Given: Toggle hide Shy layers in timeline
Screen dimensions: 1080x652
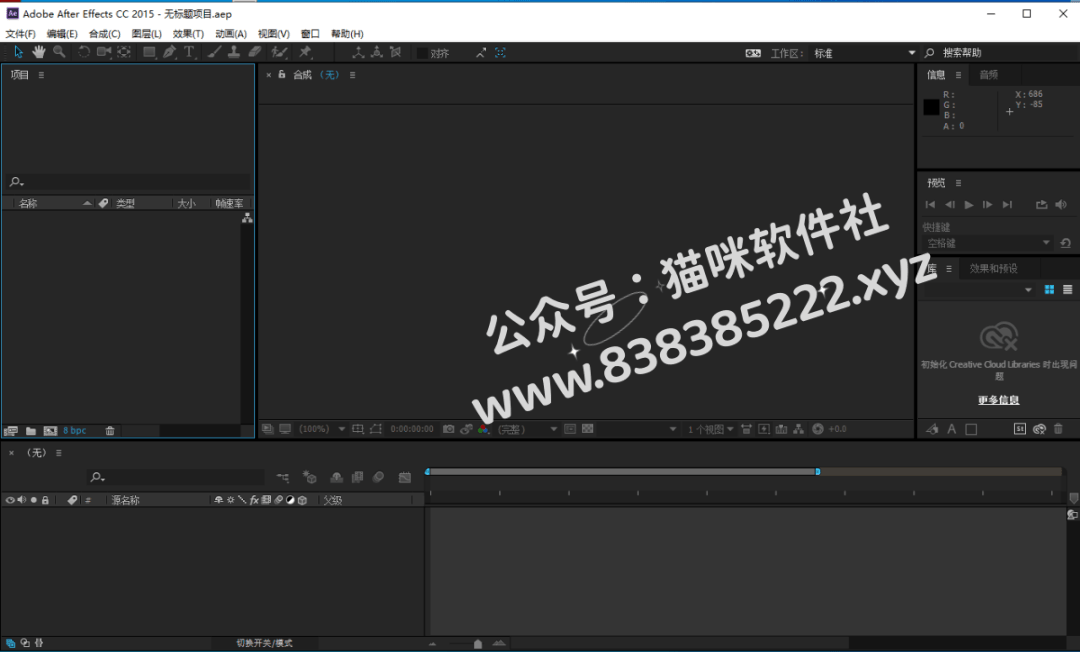Looking at the screenshot, I should click(x=336, y=477).
